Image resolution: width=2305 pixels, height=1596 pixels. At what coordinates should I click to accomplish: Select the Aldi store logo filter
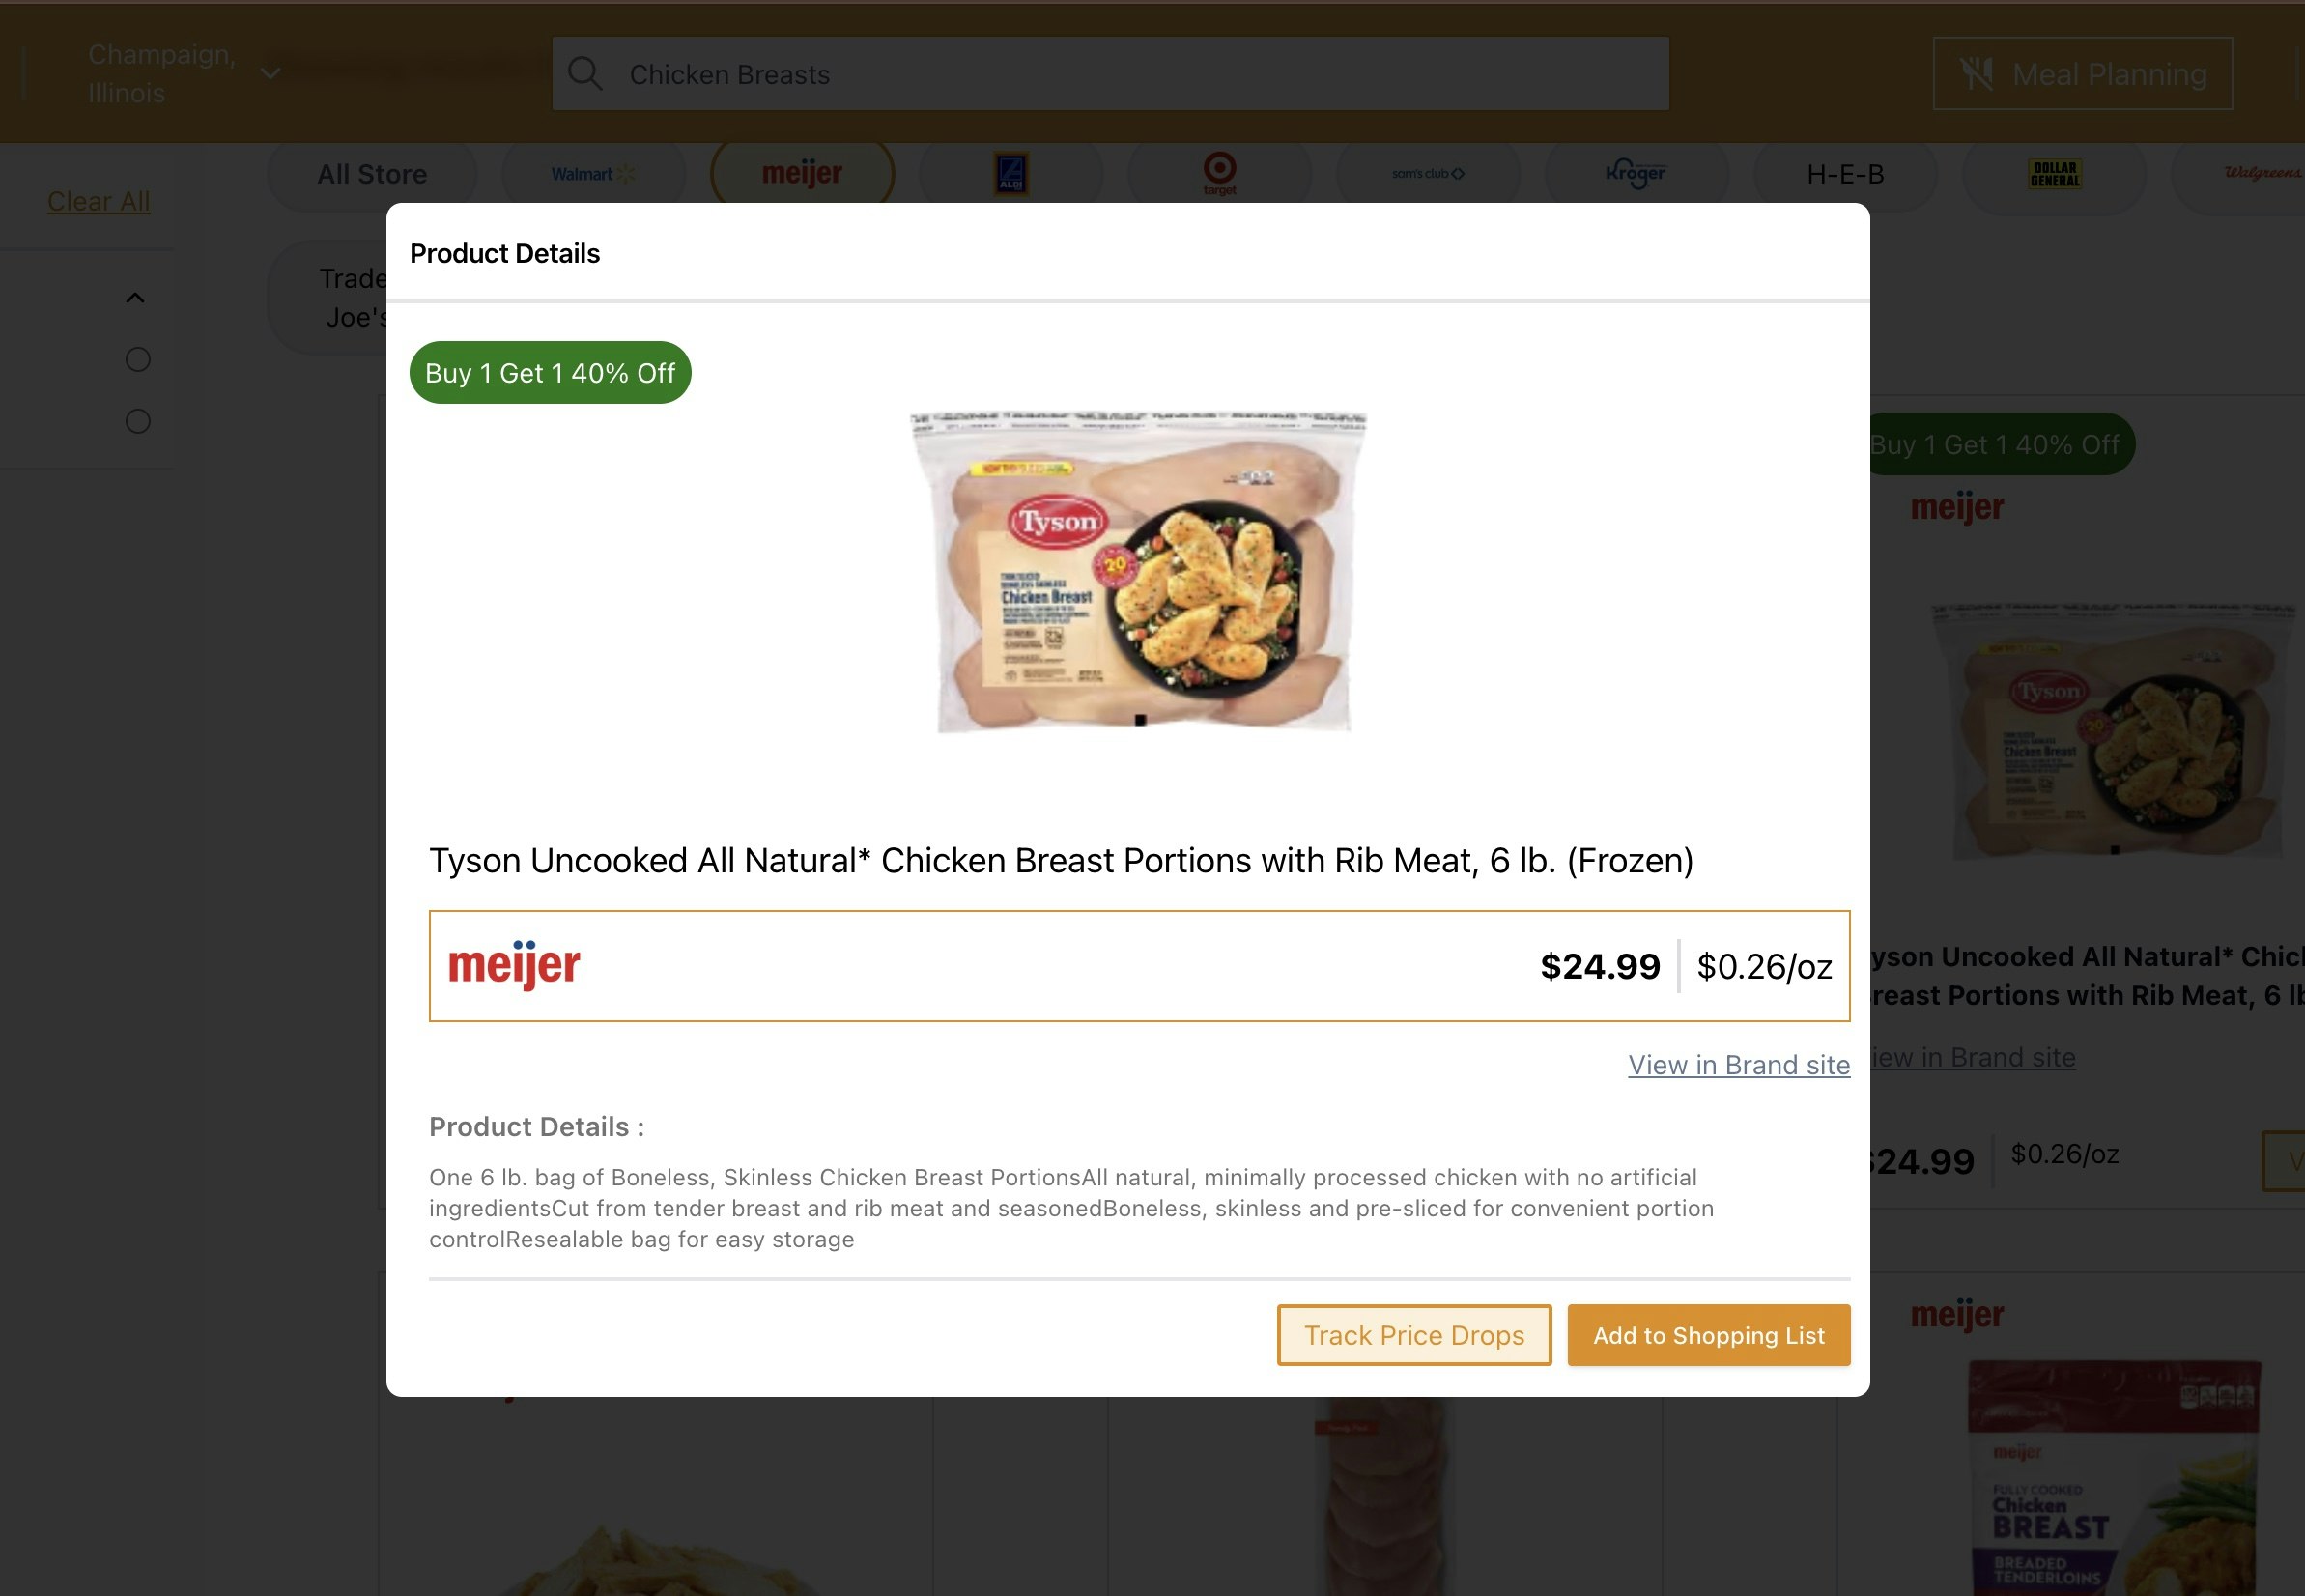coord(1011,174)
